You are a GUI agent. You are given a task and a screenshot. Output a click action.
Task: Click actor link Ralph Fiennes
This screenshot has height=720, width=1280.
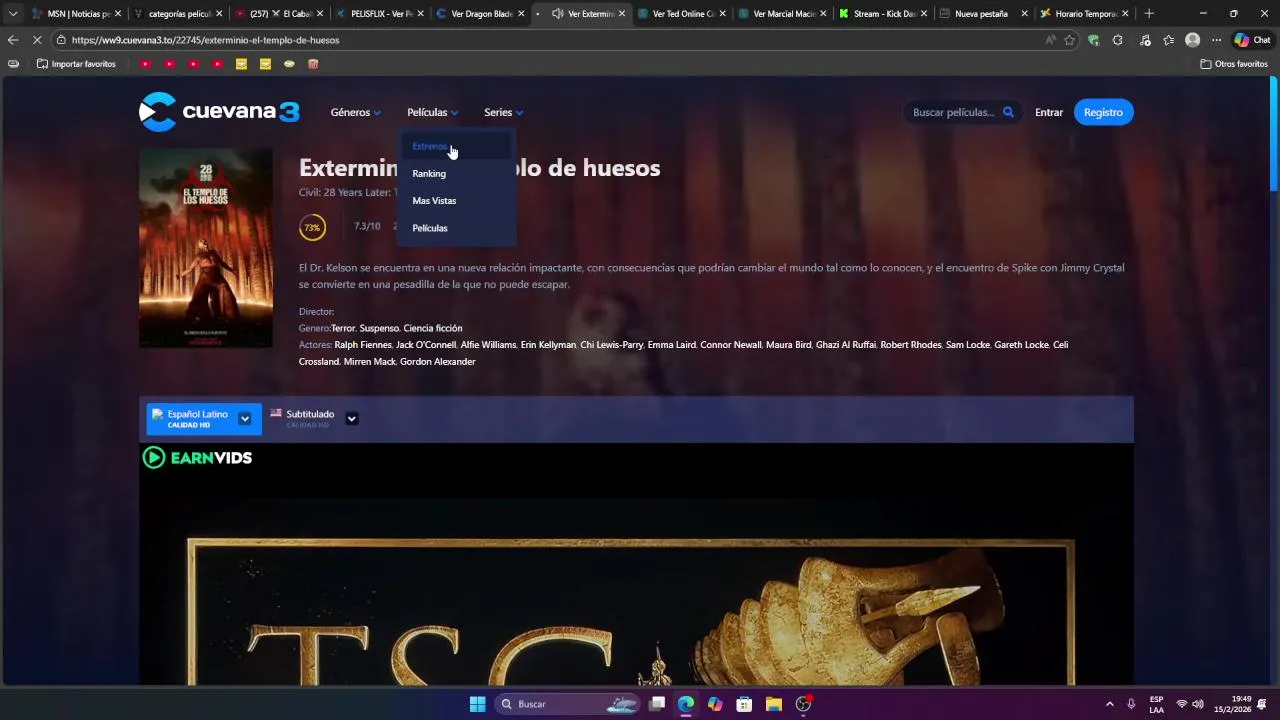pyautogui.click(x=363, y=345)
